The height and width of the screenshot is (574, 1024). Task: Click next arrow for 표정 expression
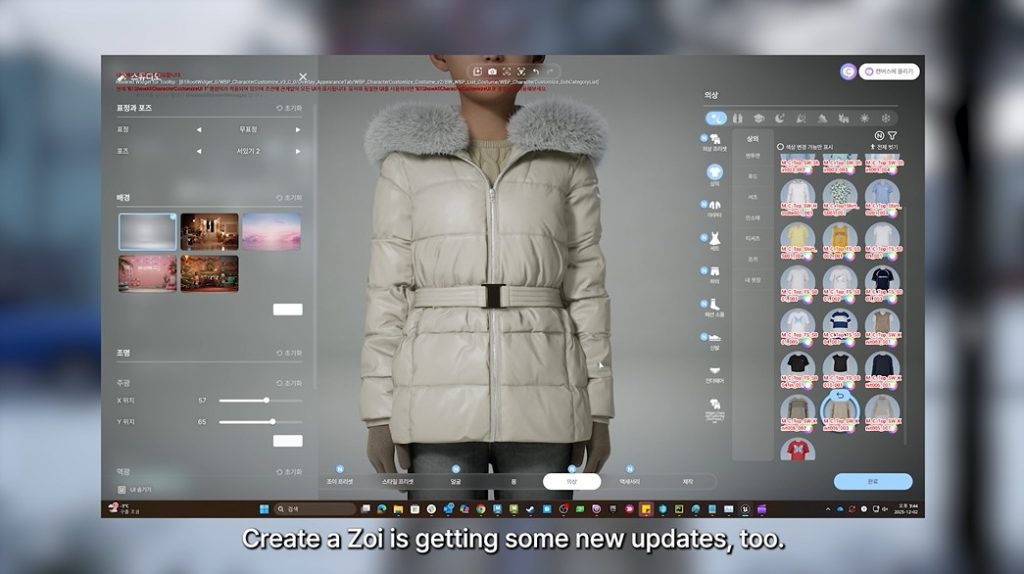coord(298,130)
